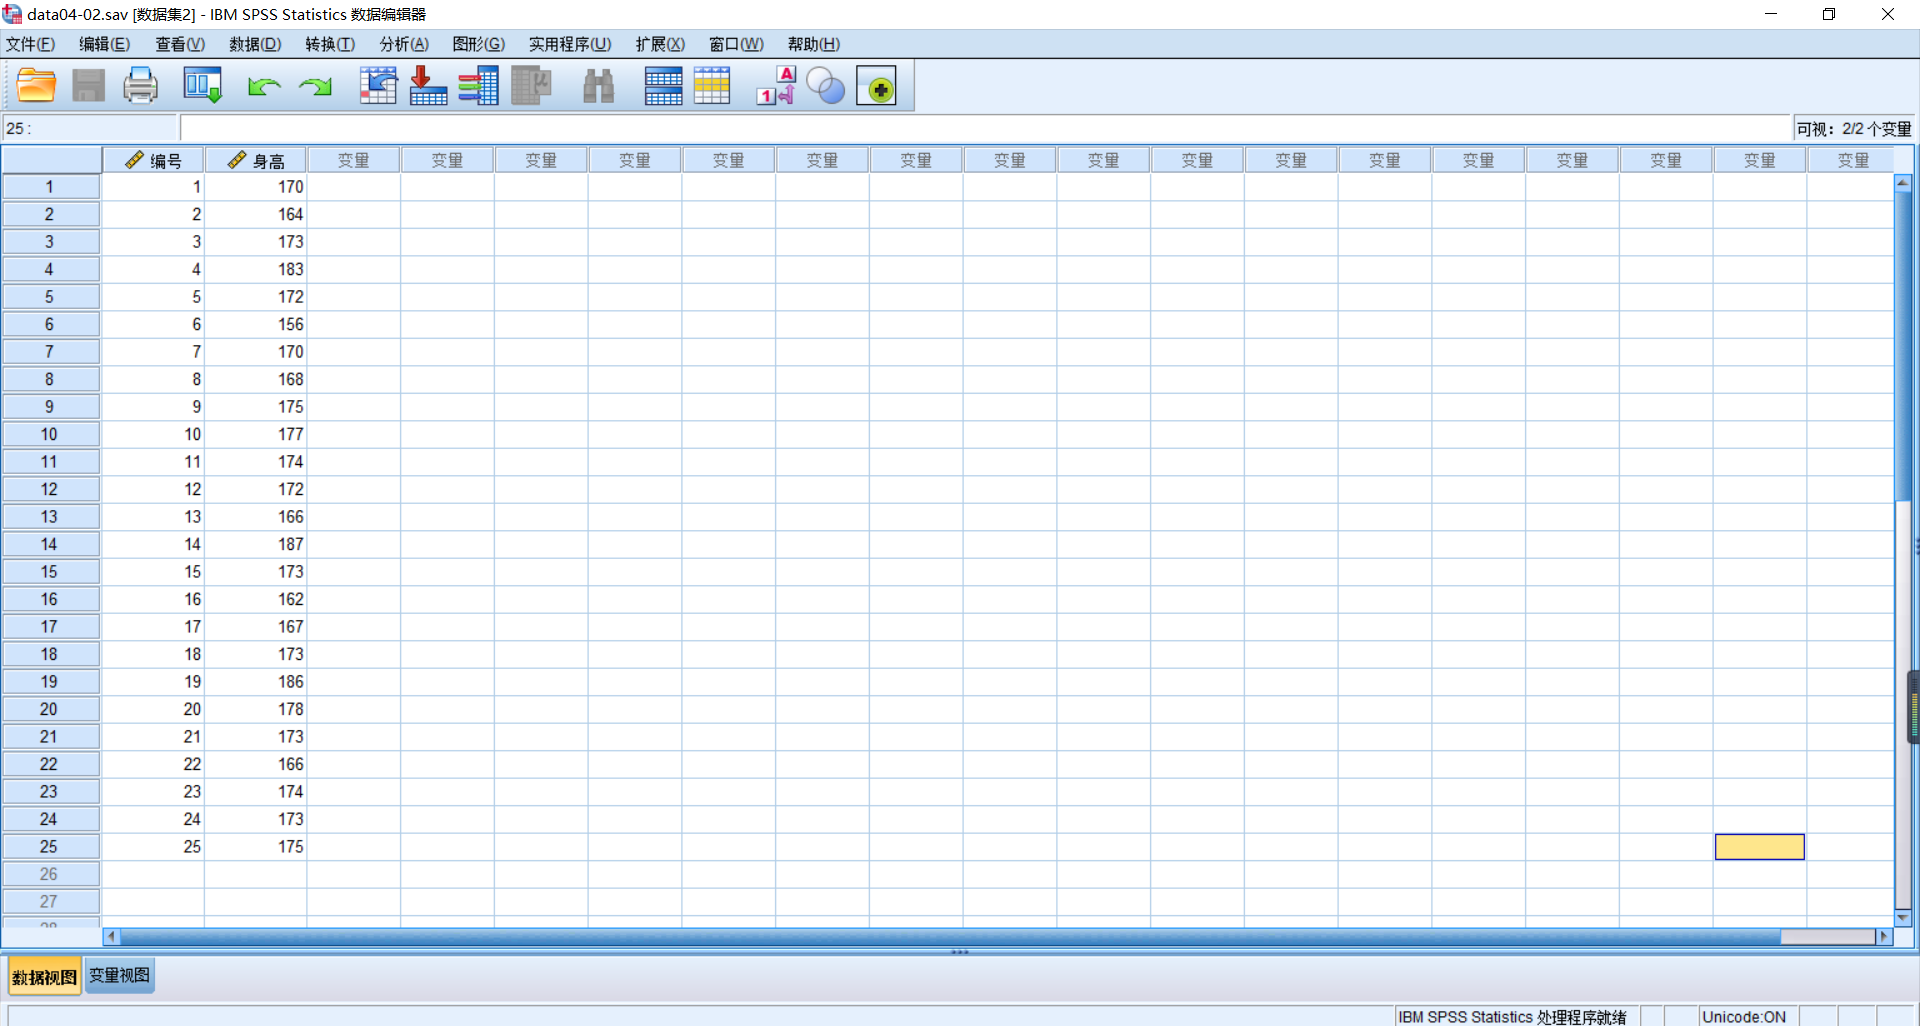Click height value 186 in row 19
The image size is (1920, 1026).
(x=256, y=682)
